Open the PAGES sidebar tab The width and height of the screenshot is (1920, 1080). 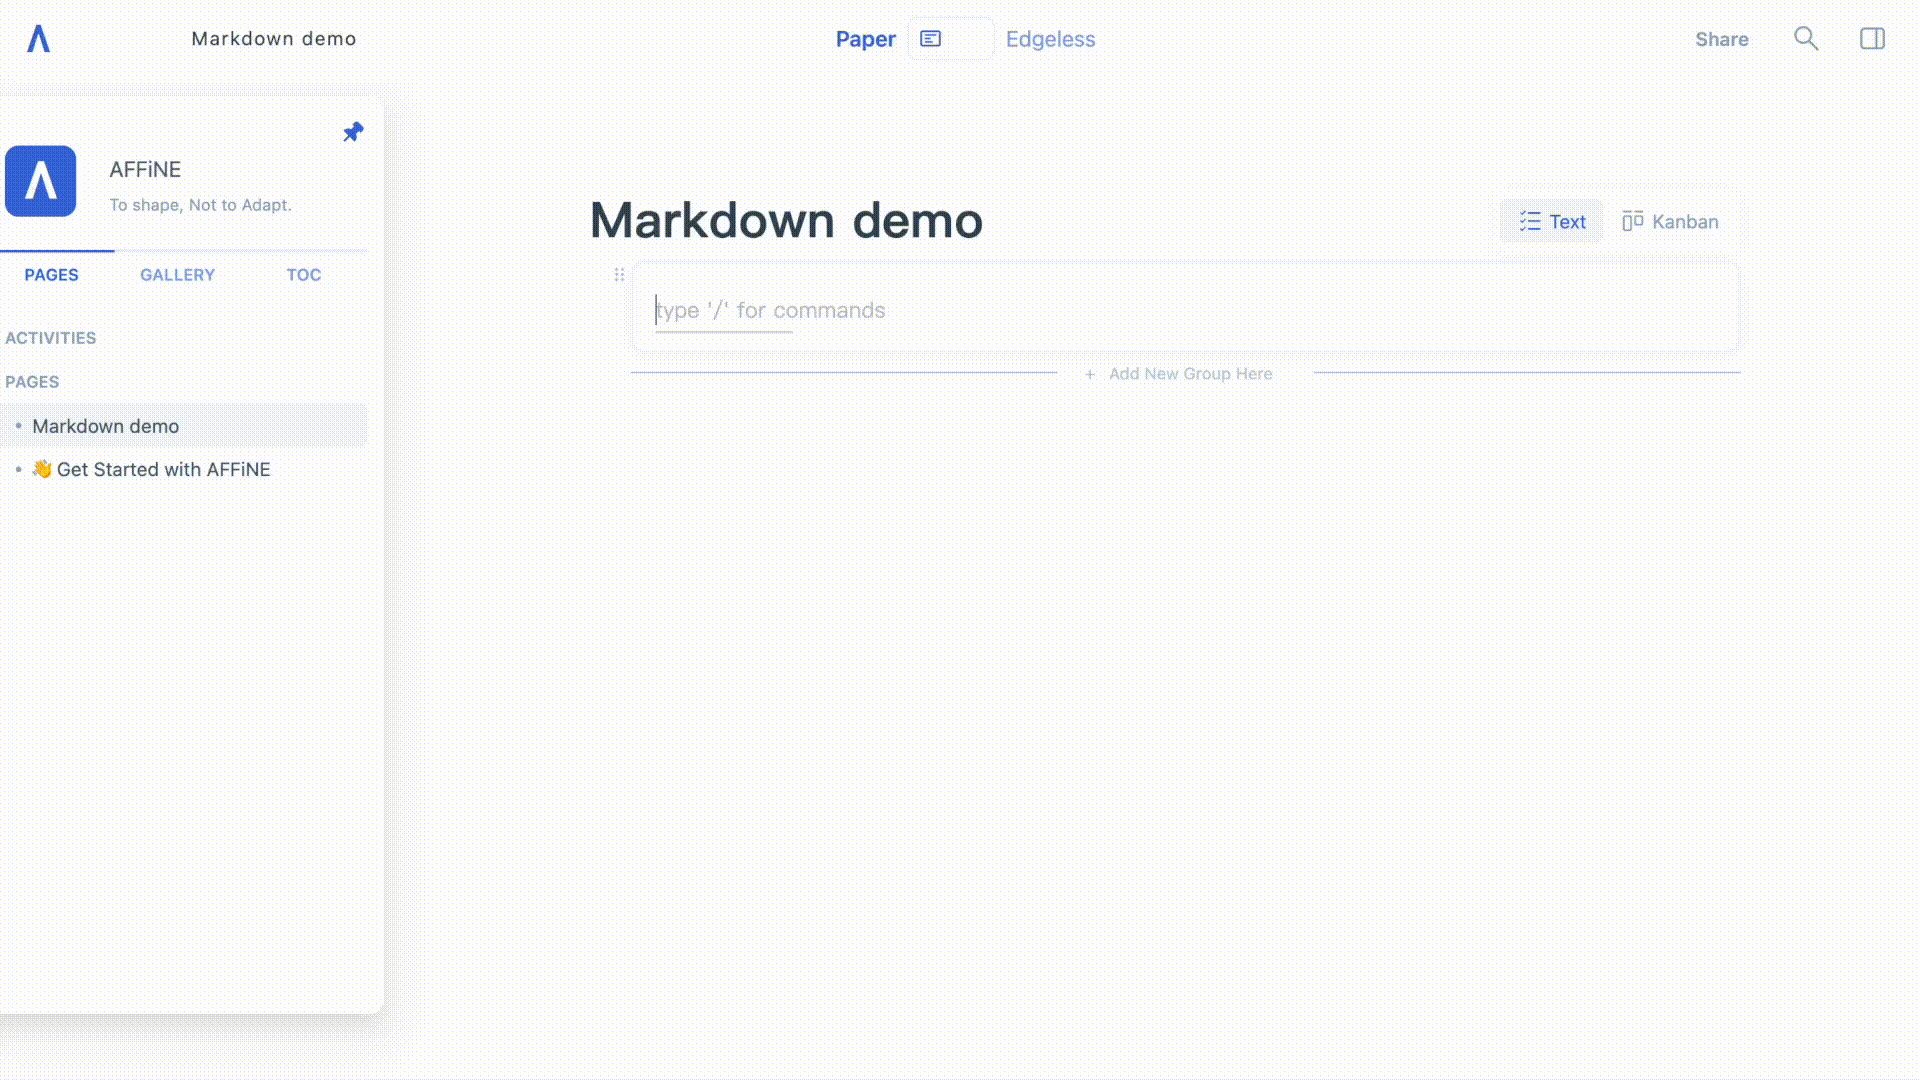[x=52, y=275]
